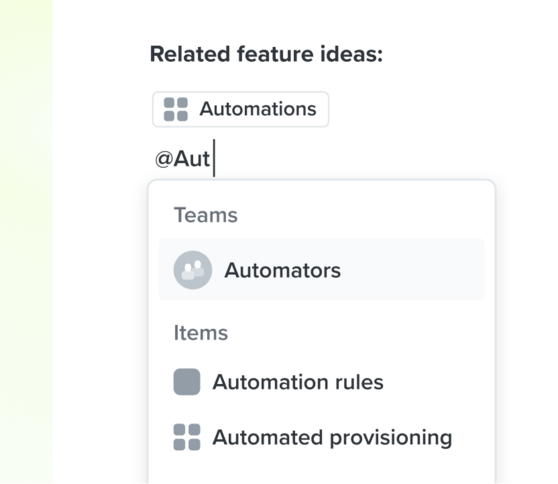Click the square icon beside Automation rules
Screen dimensions: 558x484
pyautogui.click(x=187, y=382)
